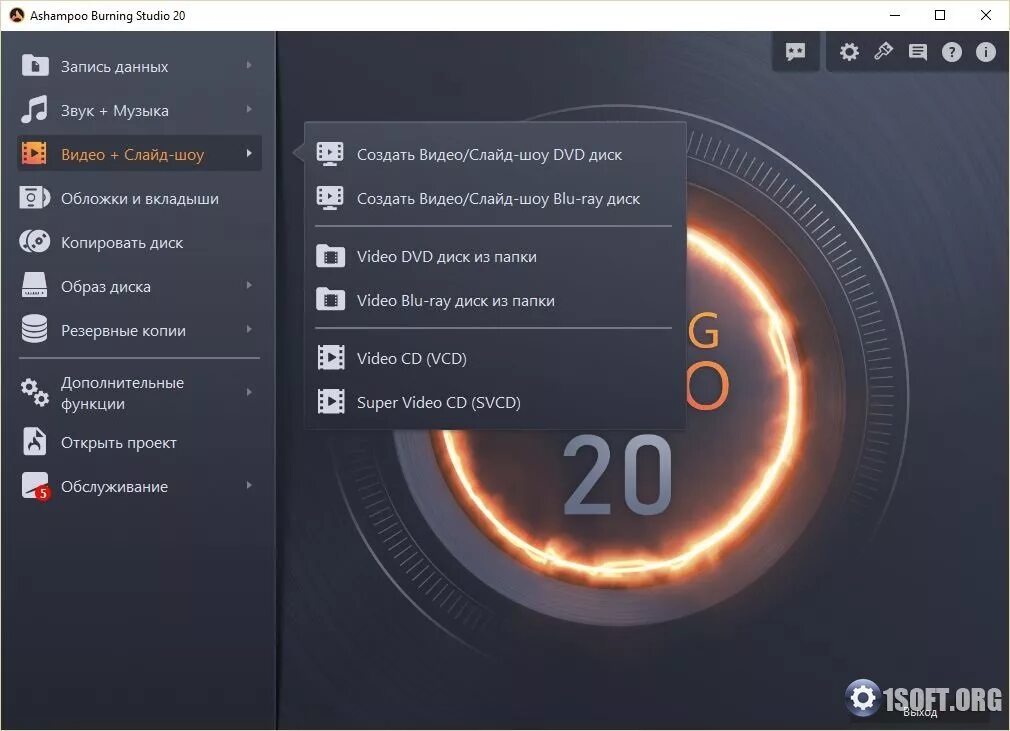Click the Копировать диск label

122,243
